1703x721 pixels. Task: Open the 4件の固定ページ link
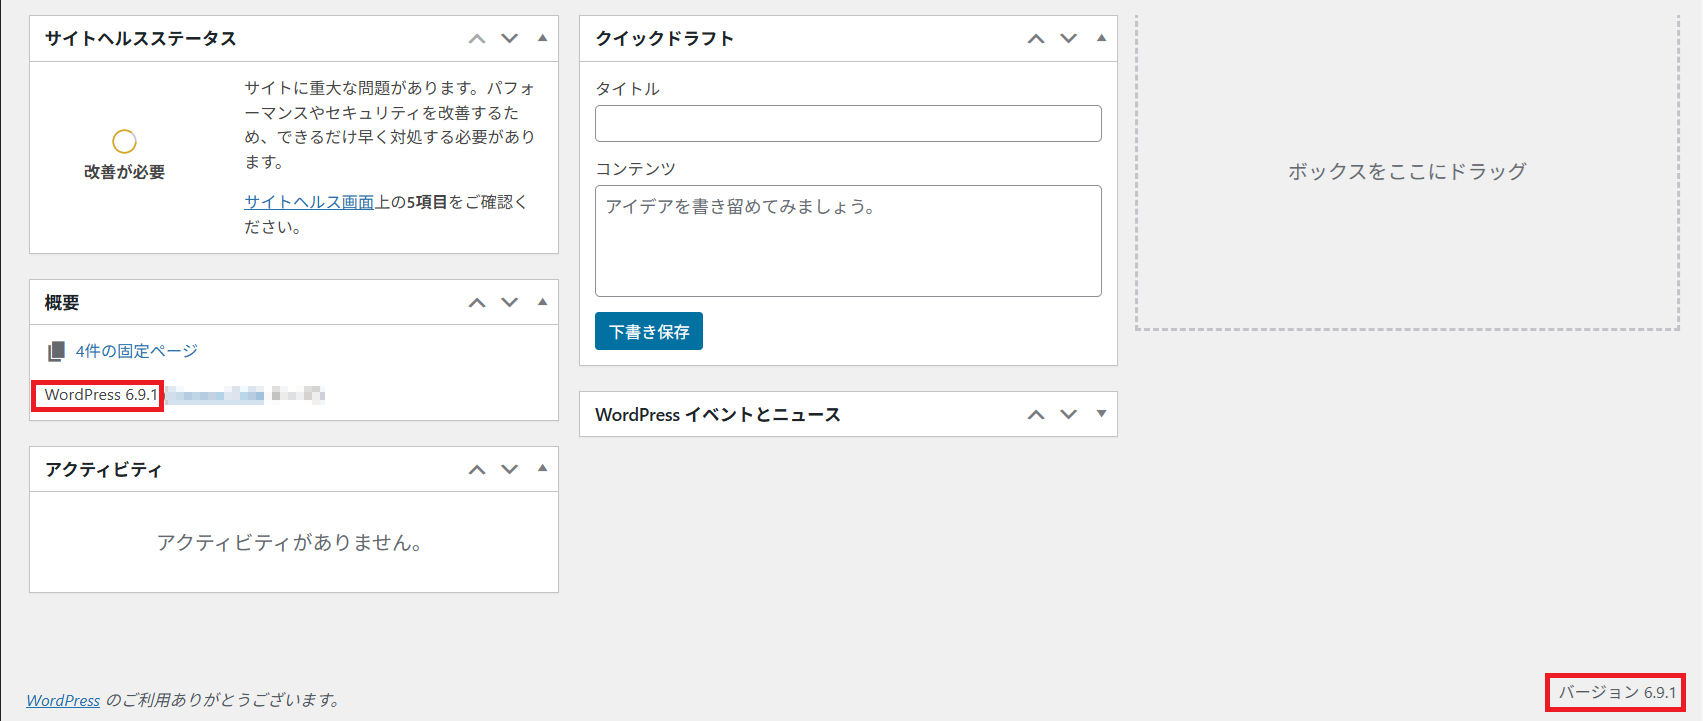pyautogui.click(x=137, y=351)
